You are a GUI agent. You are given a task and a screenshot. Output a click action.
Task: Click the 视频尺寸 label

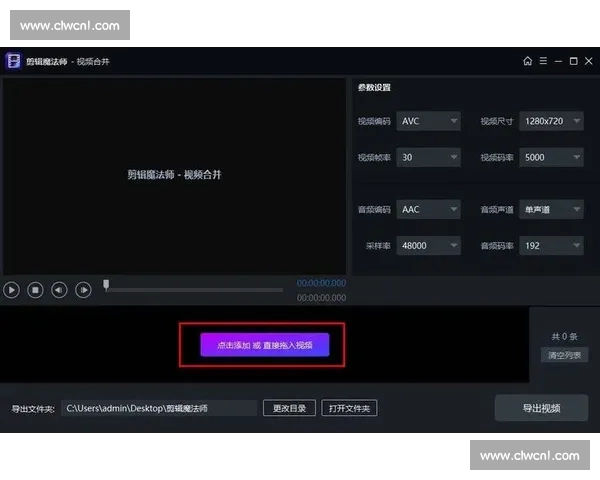497,121
